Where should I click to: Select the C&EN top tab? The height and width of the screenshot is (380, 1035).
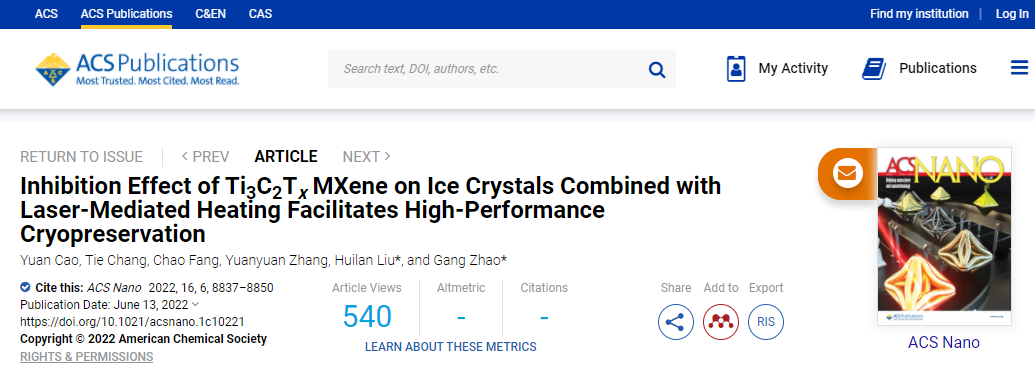tap(211, 14)
